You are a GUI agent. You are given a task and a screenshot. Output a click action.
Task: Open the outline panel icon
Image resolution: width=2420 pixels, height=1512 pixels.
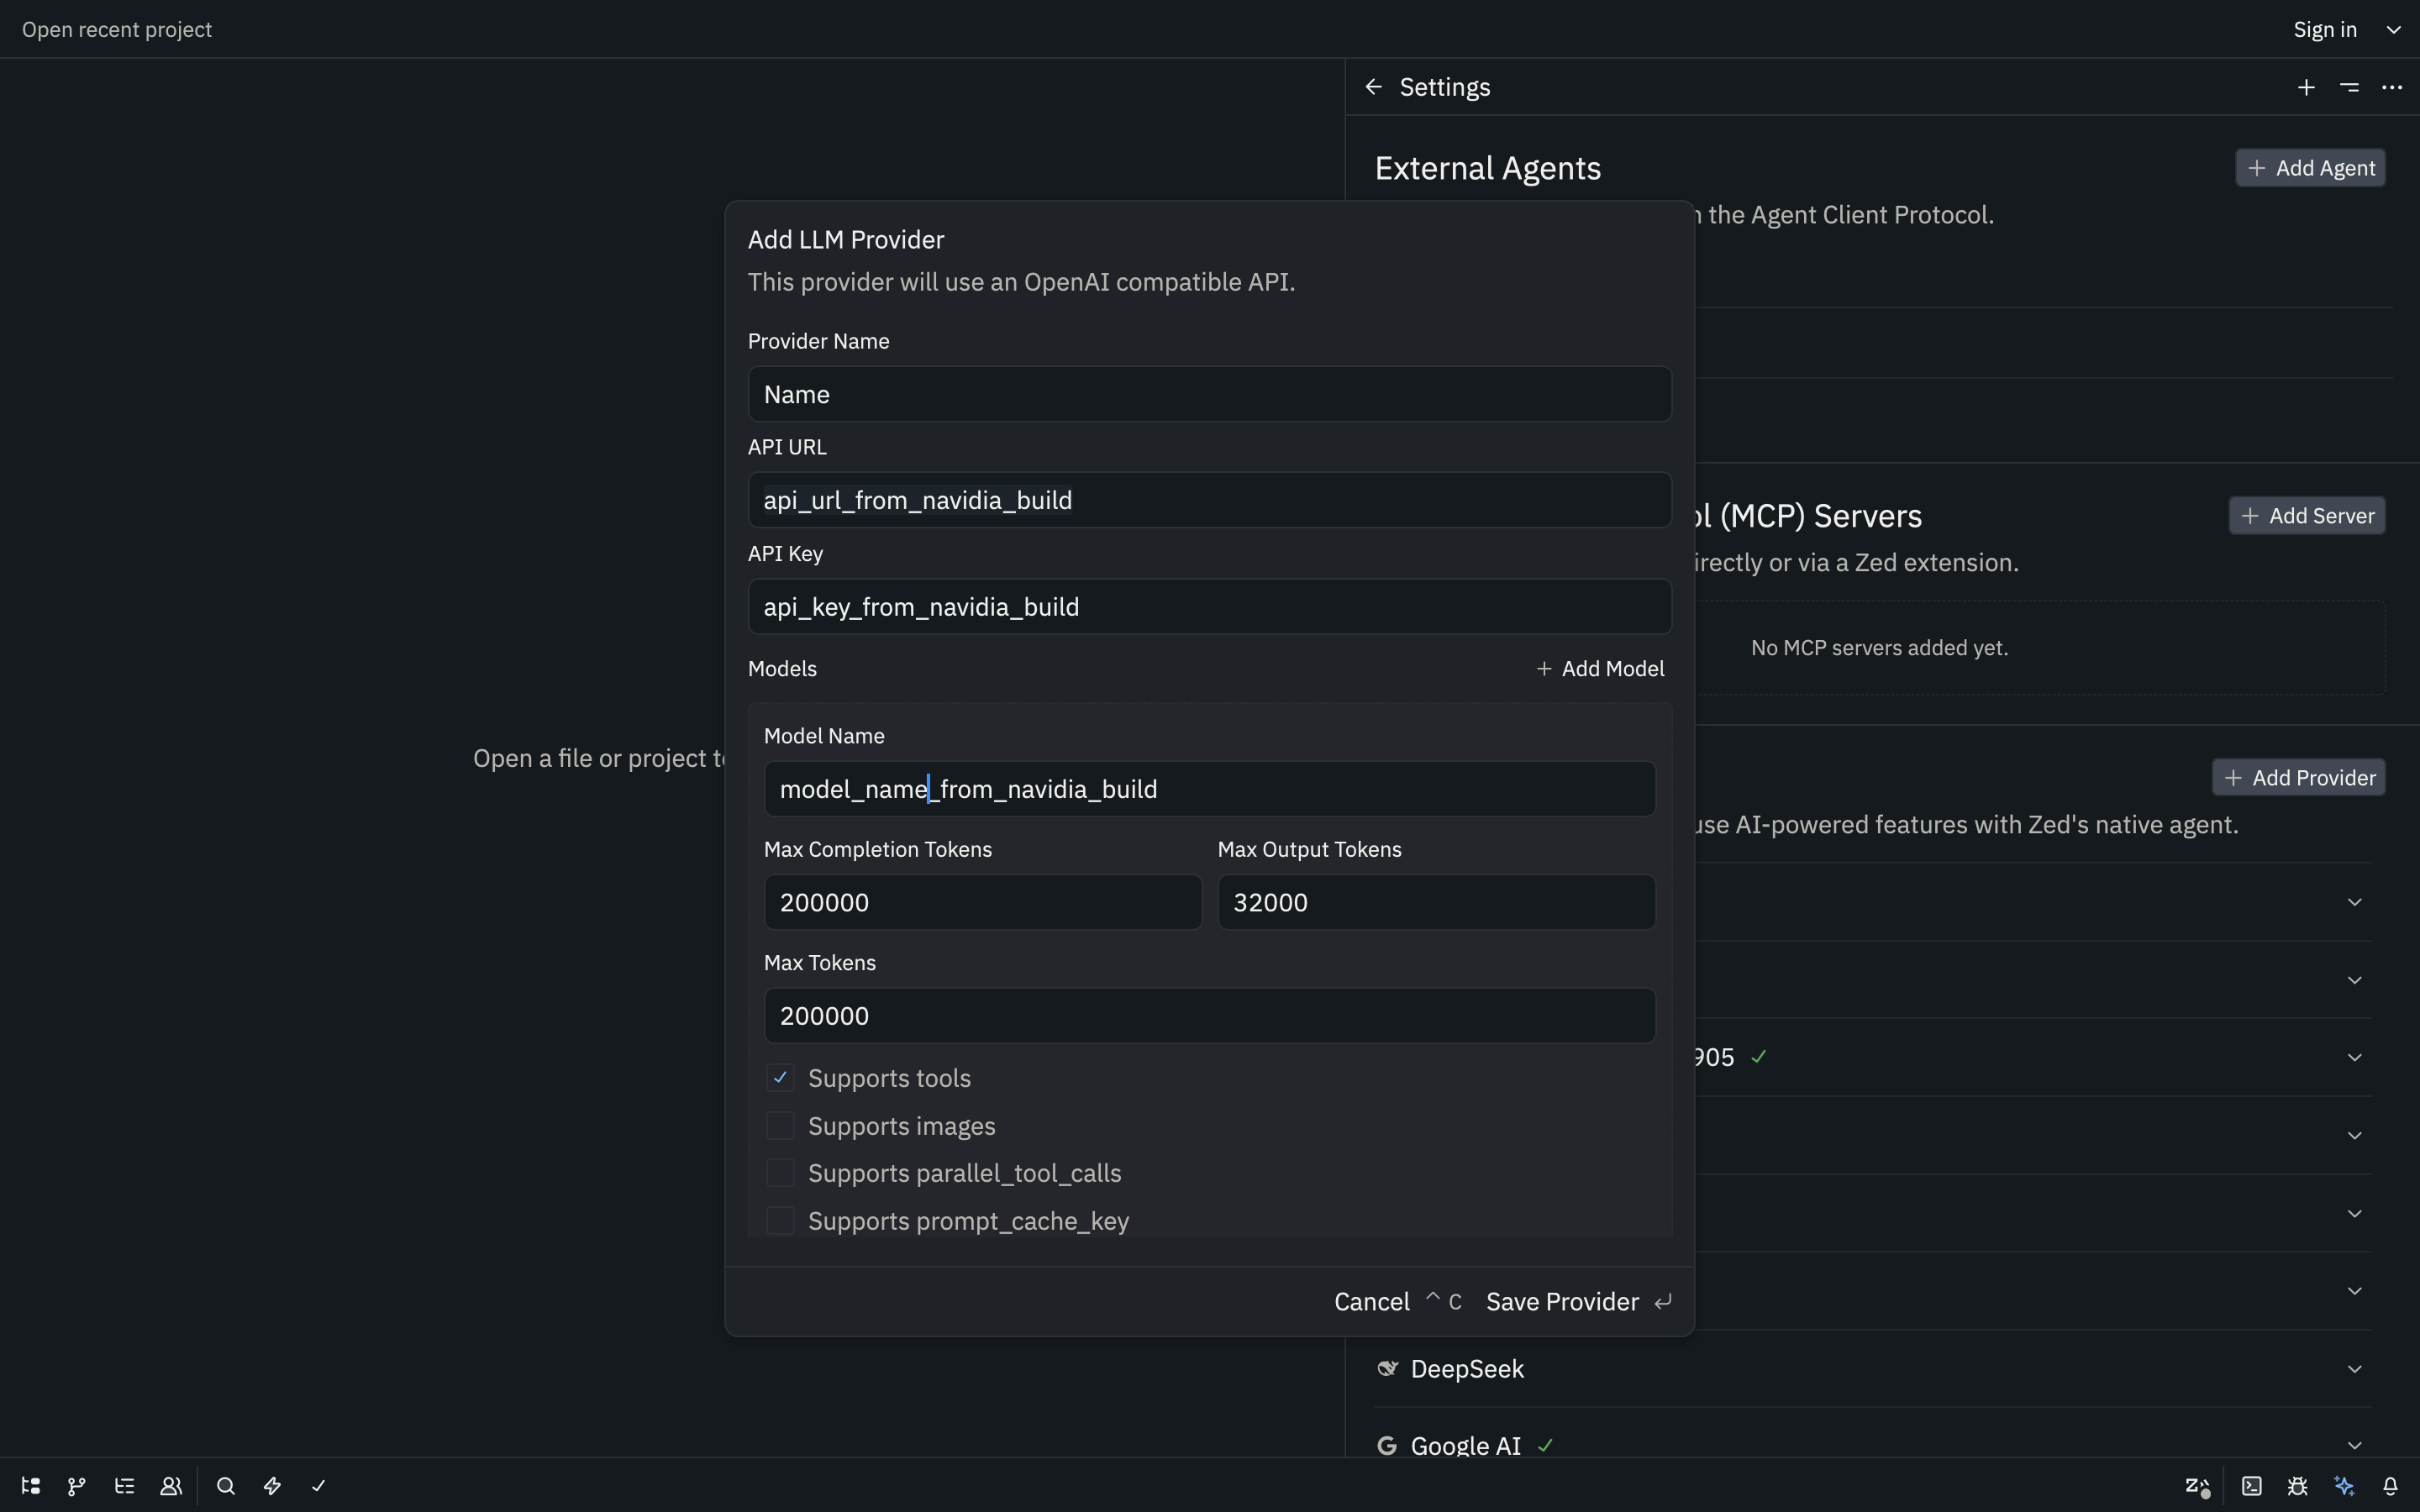point(124,1486)
